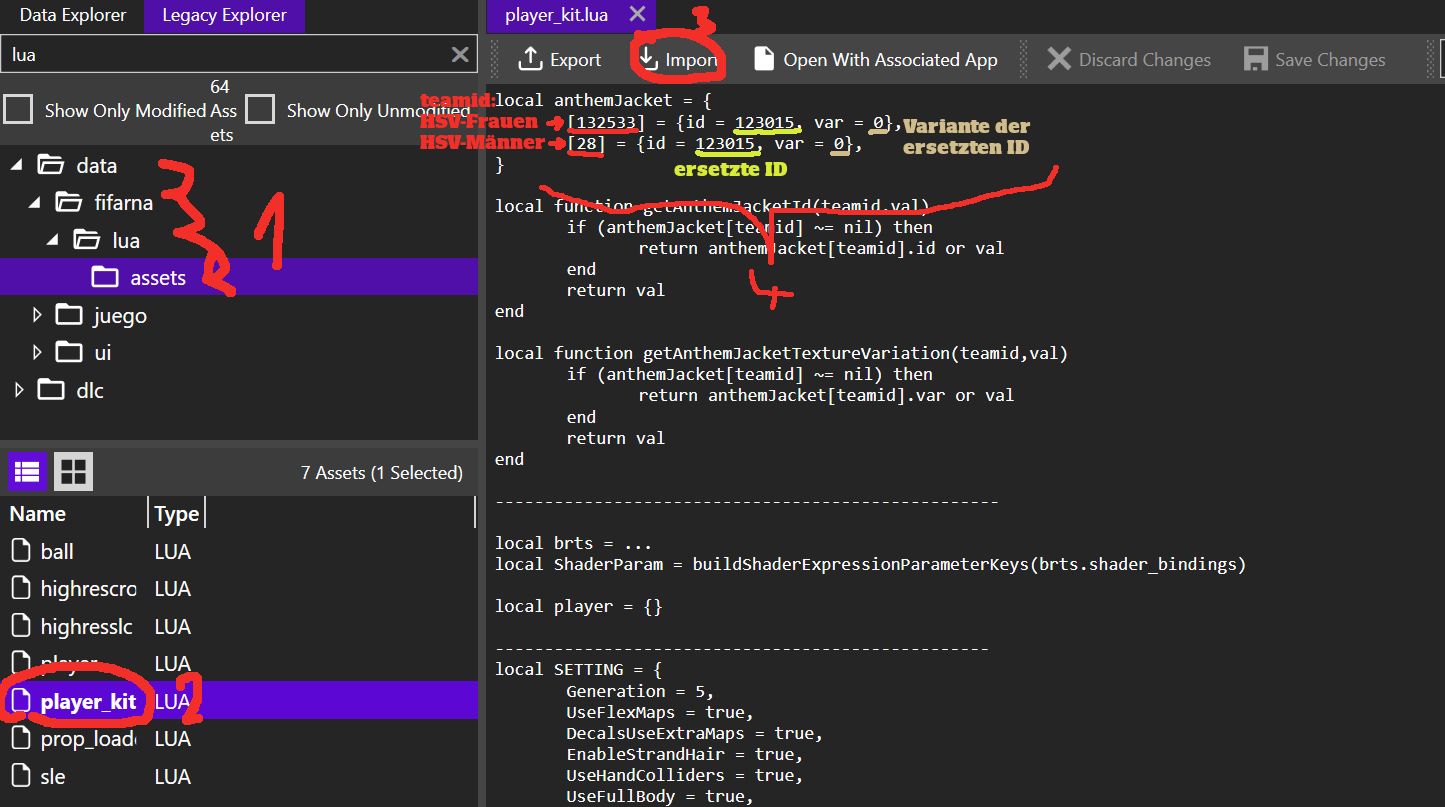Enable Show Only Unmodified checkbox
The width and height of the screenshot is (1445, 807).
tap(260, 110)
